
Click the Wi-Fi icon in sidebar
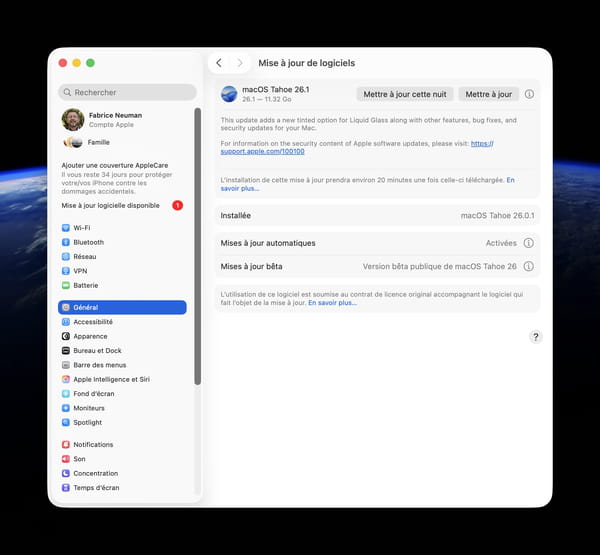pos(66,228)
